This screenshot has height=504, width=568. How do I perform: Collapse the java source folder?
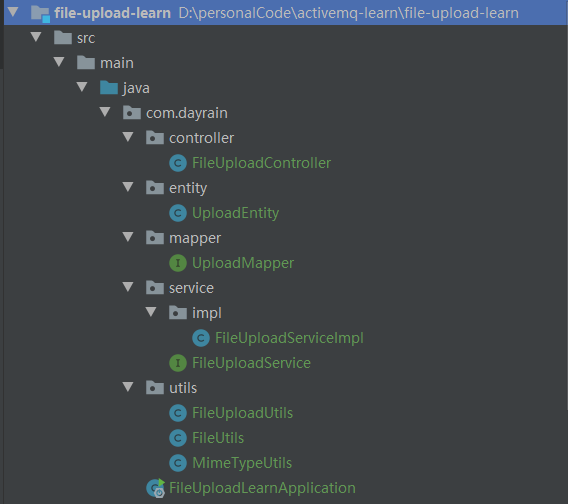click(82, 87)
